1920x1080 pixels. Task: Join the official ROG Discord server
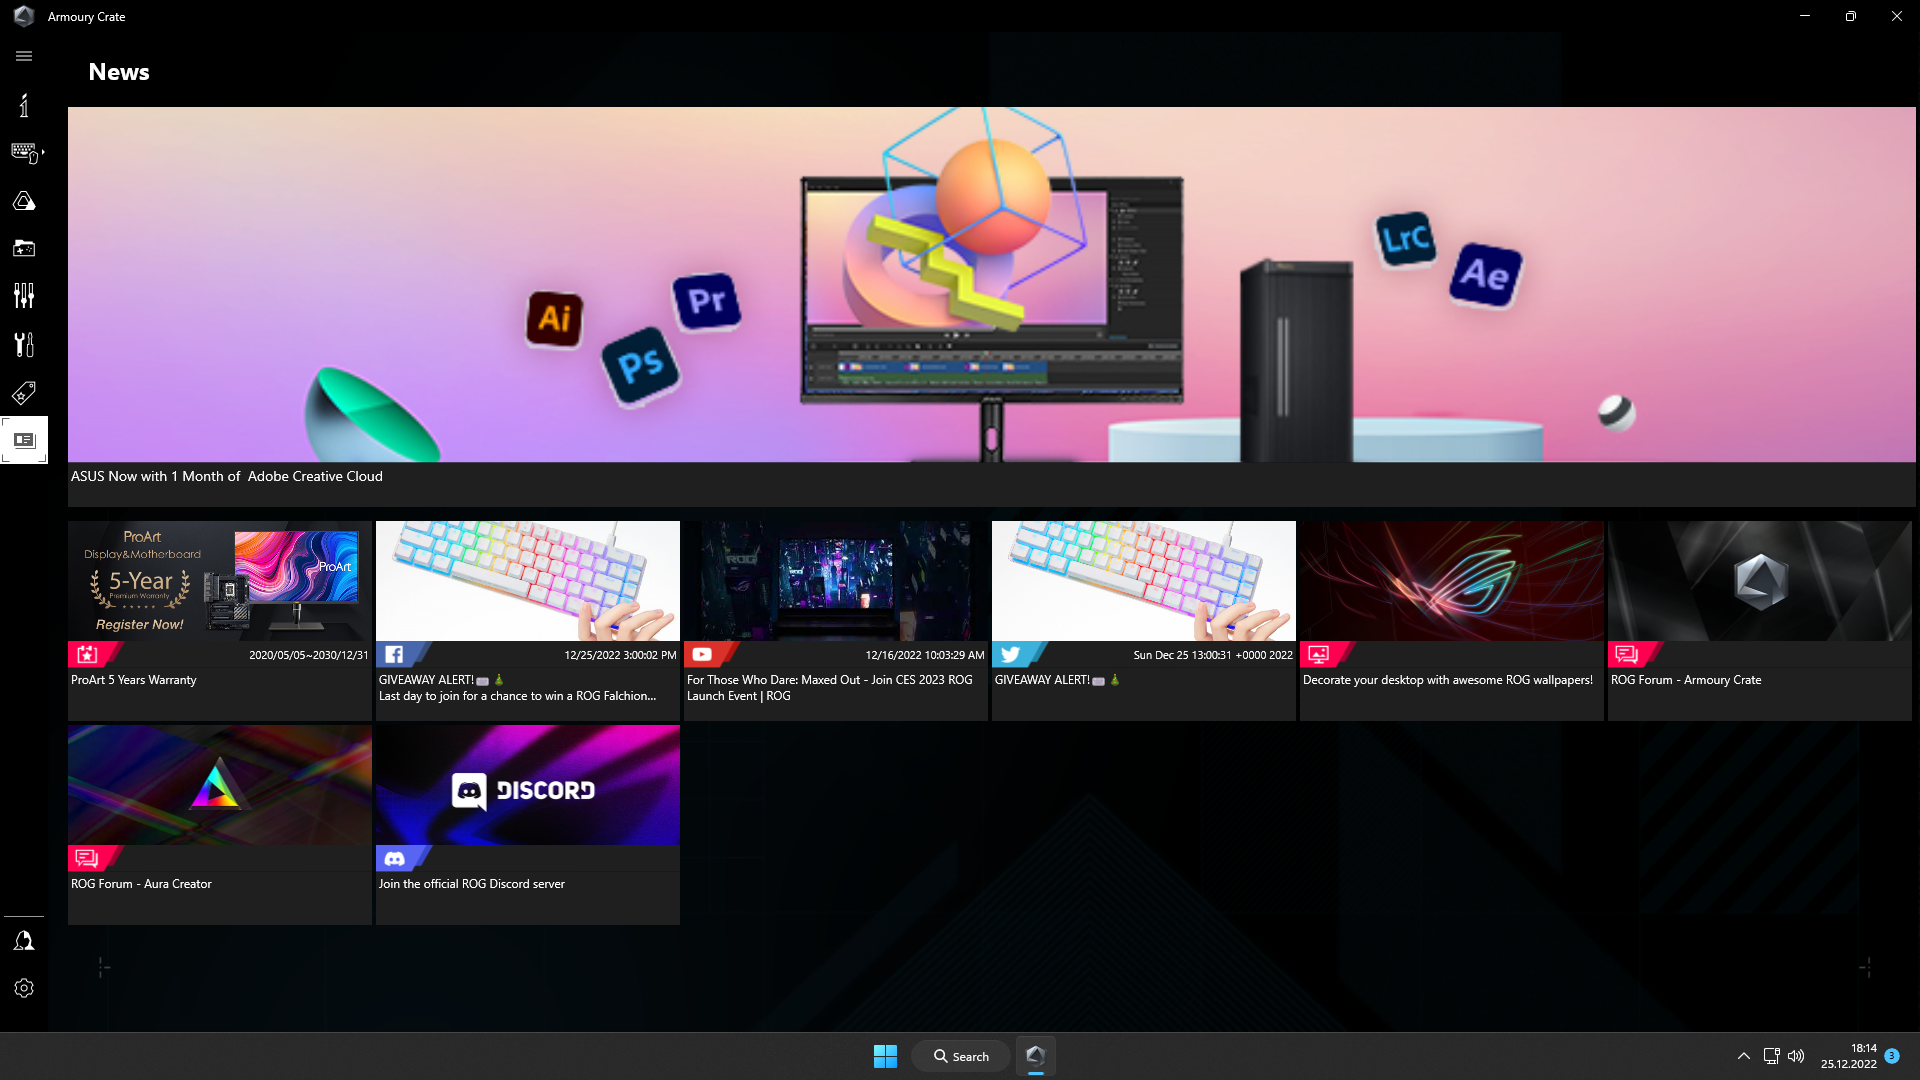pyautogui.click(x=527, y=824)
